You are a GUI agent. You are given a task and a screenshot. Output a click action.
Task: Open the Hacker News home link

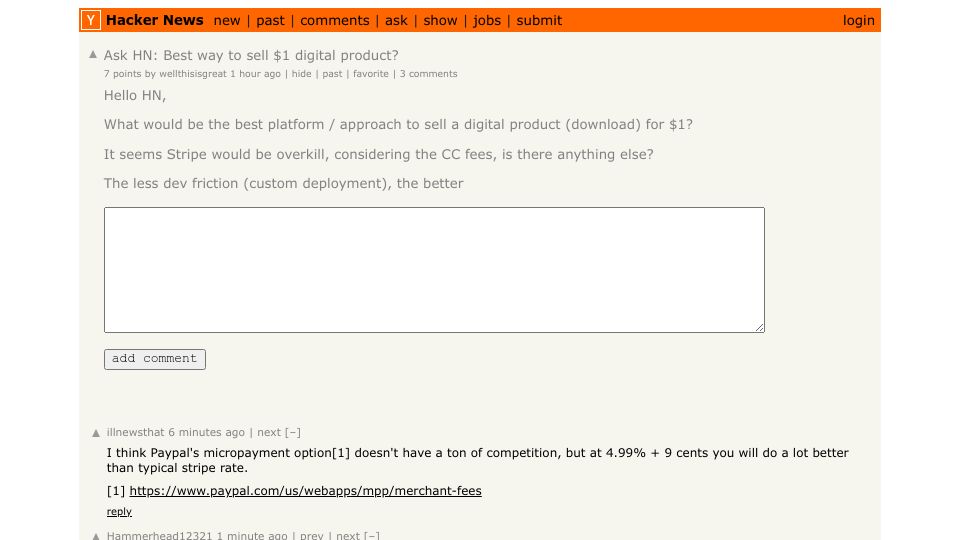coord(154,20)
